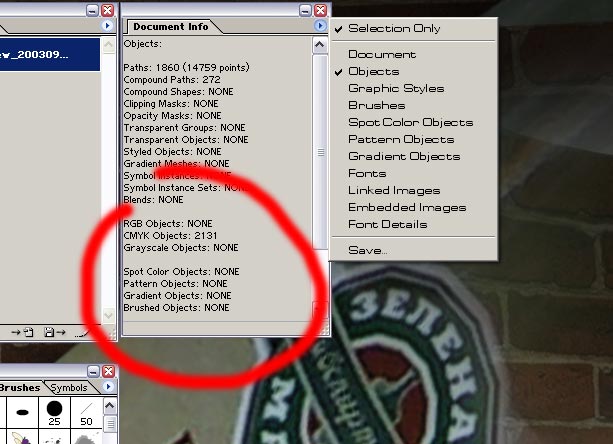Click the left panel scroll up arrow
Viewport: 613px width, 444px height.
click(x=108, y=45)
